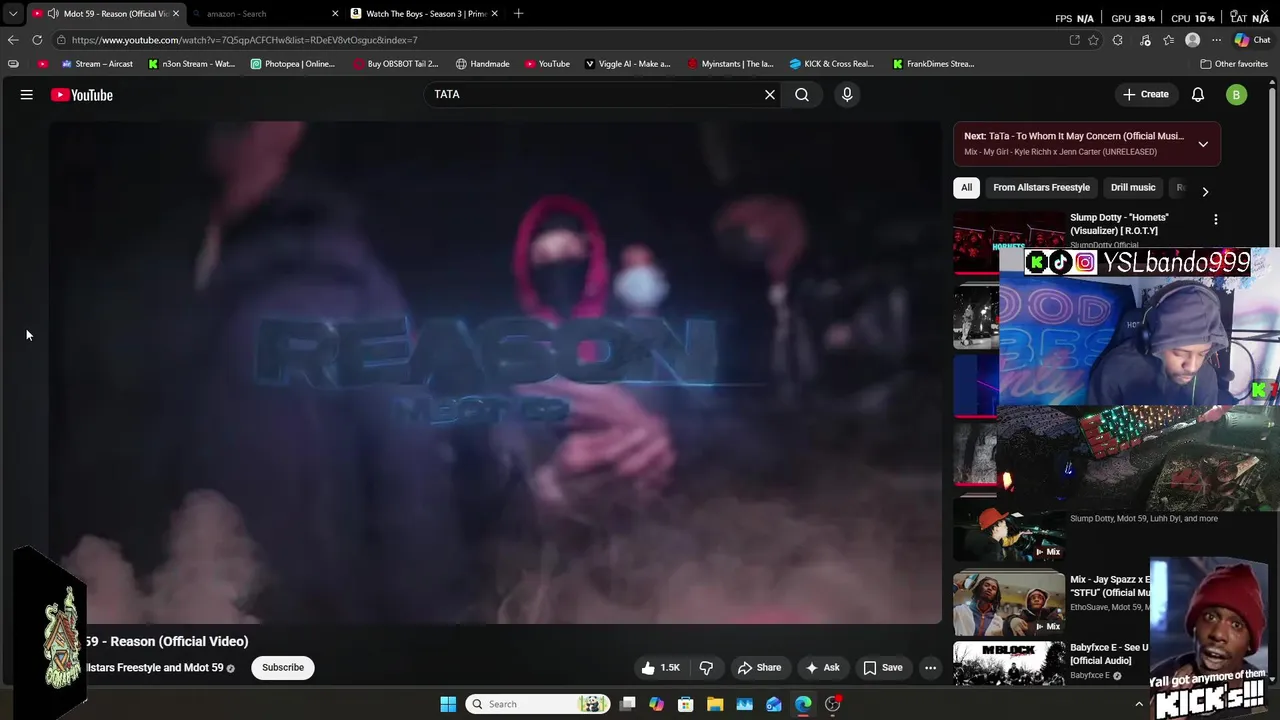Image resolution: width=1280 pixels, height=720 pixels.
Task: Ask about this video
Action: point(822,667)
